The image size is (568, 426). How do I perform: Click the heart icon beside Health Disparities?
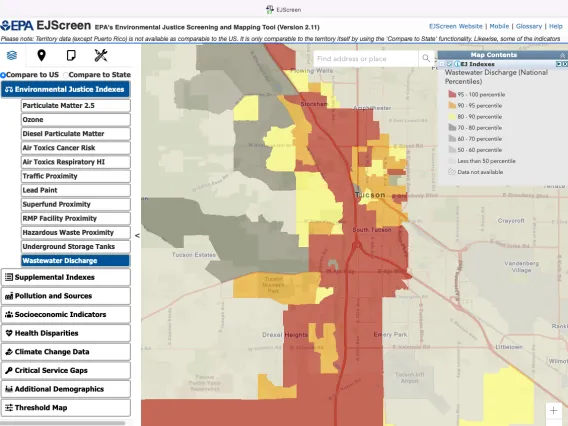[9, 333]
